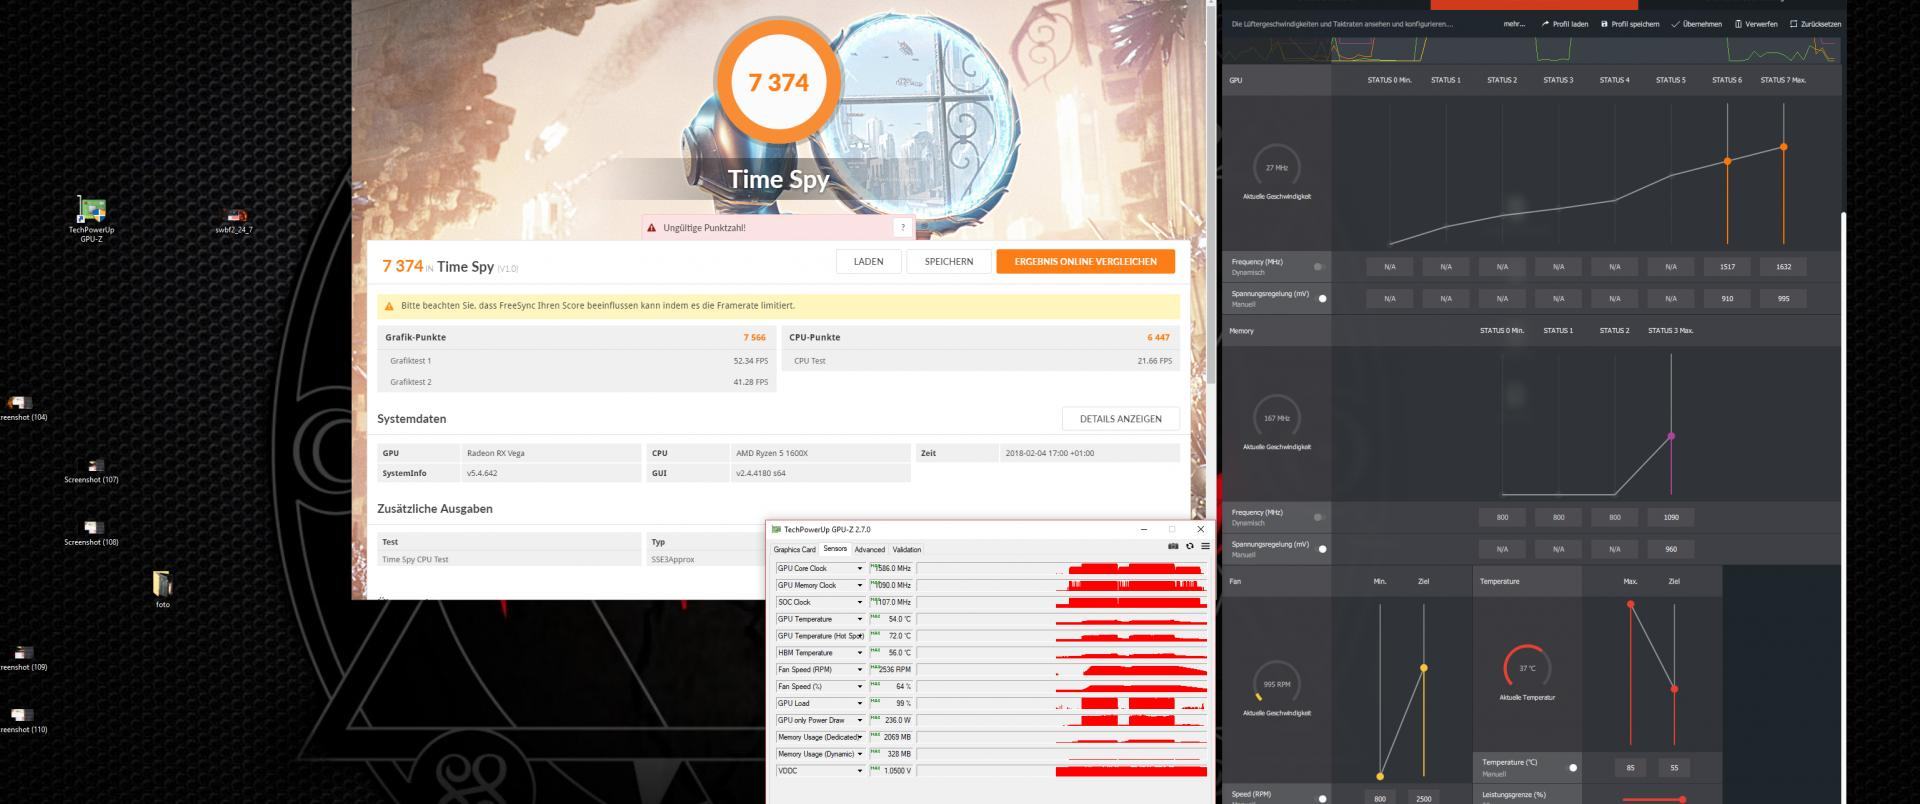Click the LADEN button in 3DMark
Viewport: 1920px width, 804px height.
[868, 262]
